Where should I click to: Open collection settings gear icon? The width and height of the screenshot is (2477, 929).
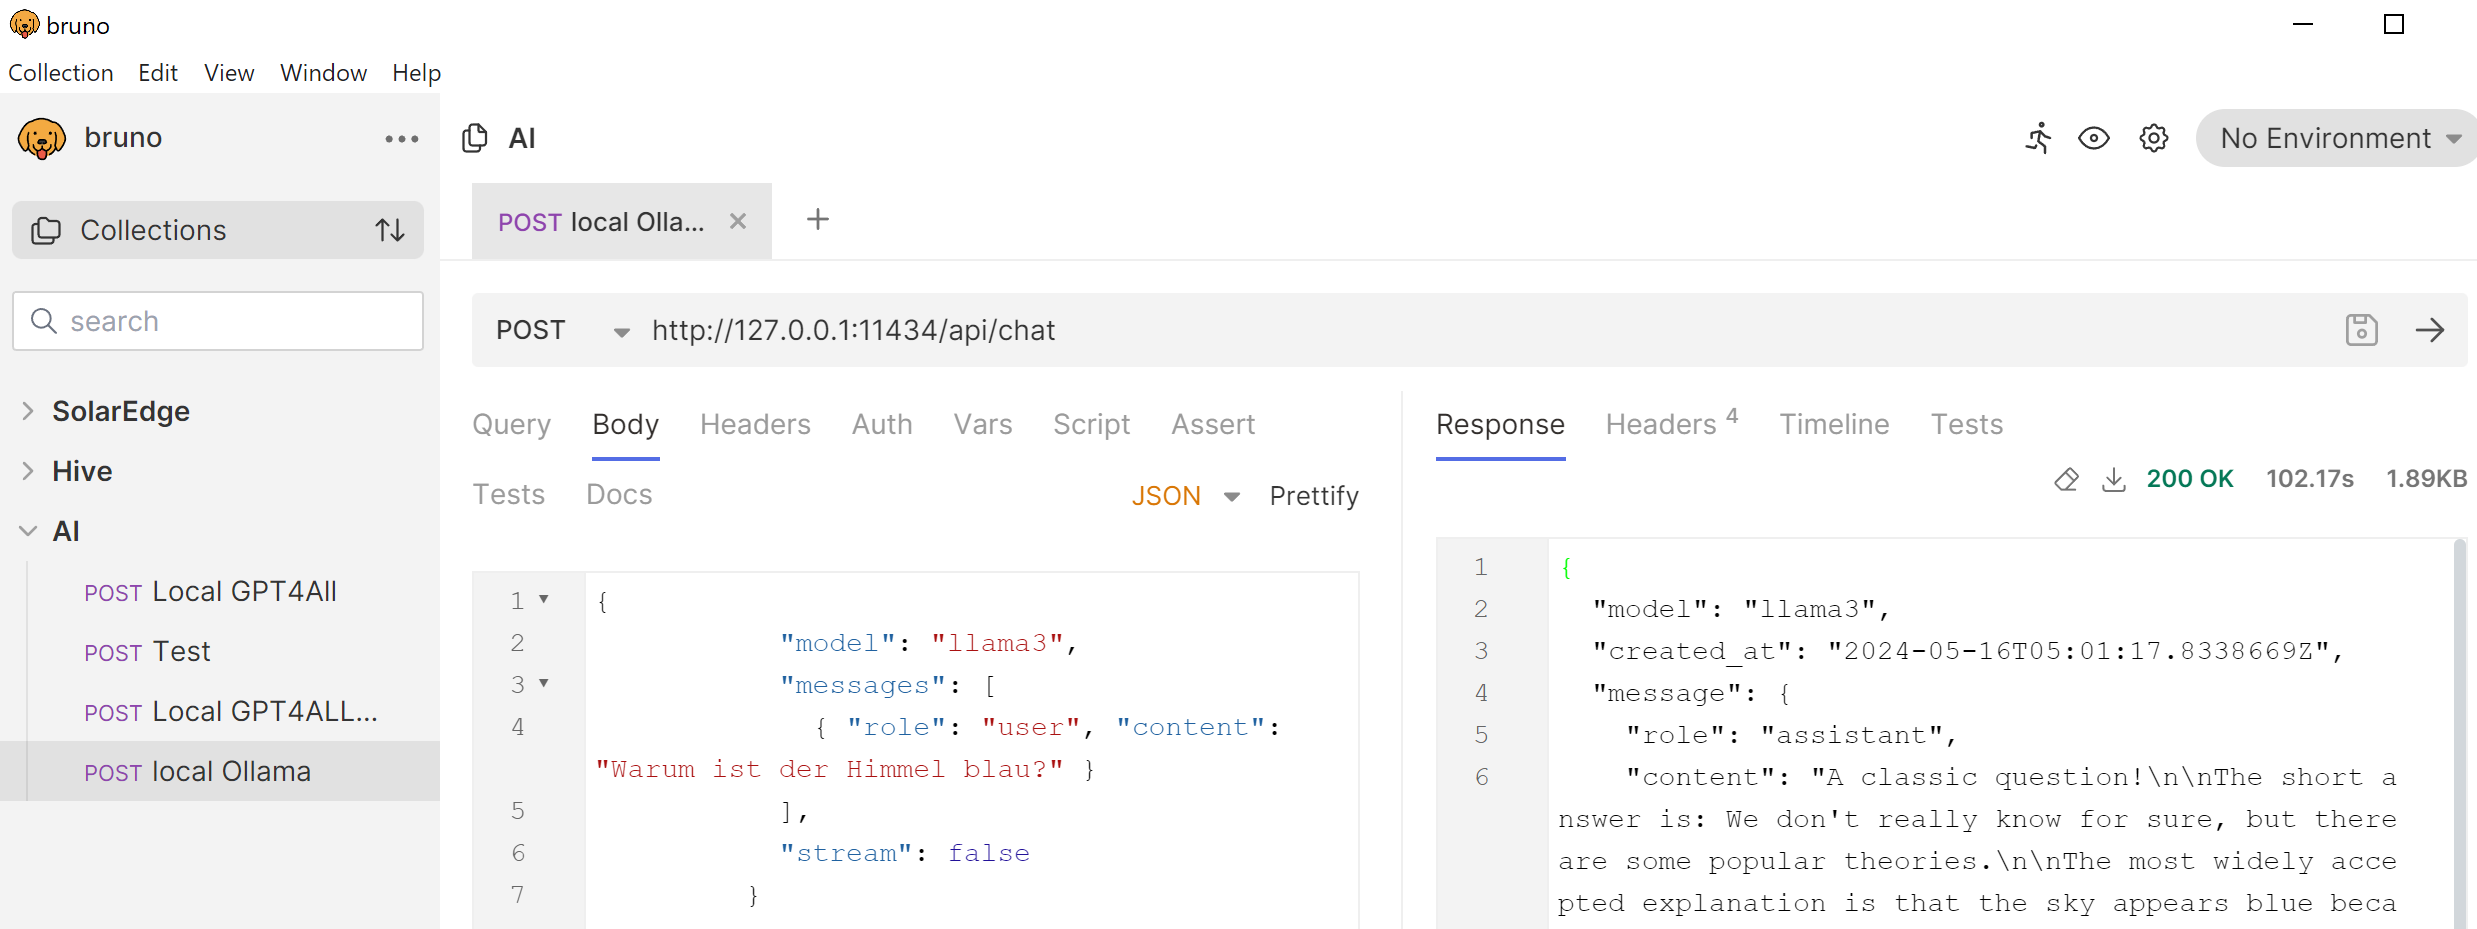pyautogui.click(x=2154, y=138)
